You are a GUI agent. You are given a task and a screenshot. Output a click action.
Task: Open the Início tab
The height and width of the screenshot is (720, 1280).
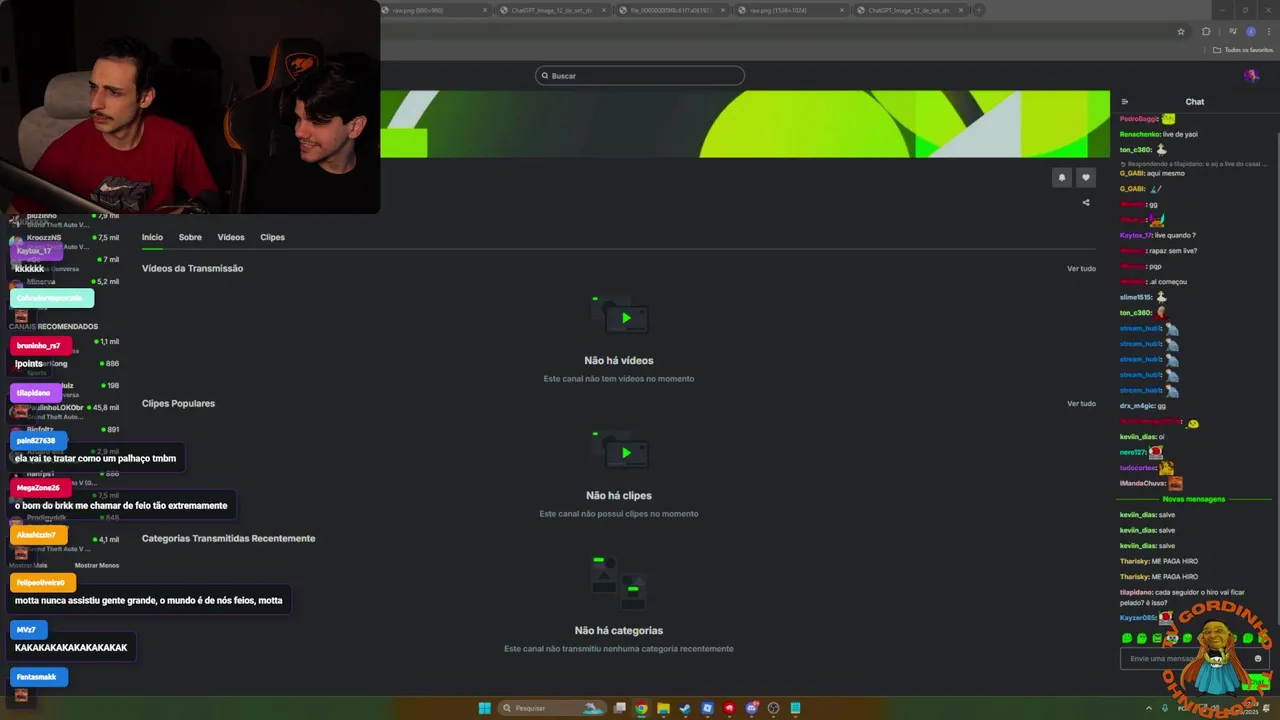click(x=152, y=237)
